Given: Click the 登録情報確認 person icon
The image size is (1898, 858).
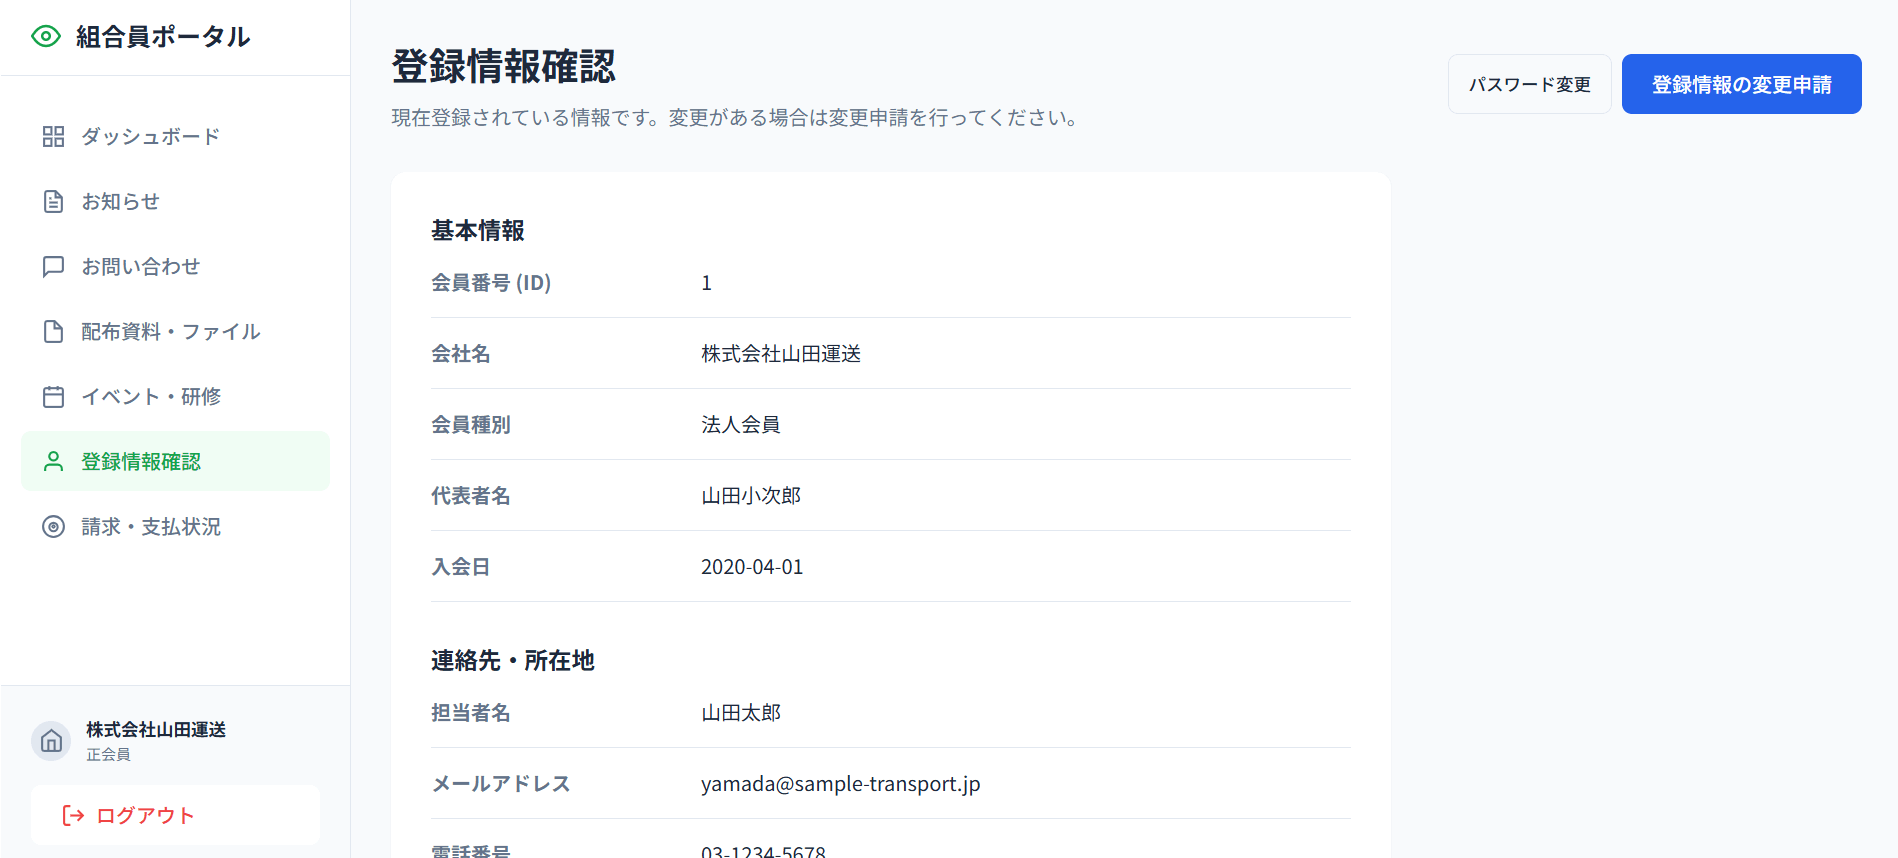Looking at the screenshot, I should (53, 462).
